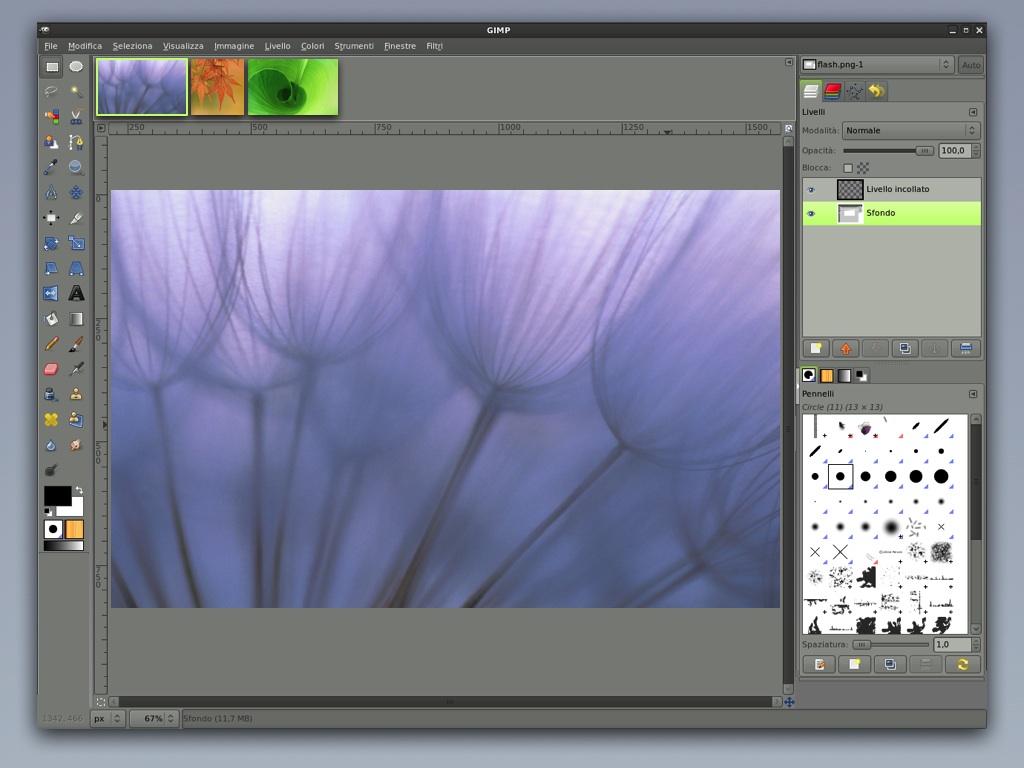
Task: Open the px units dropdown
Action: (107, 718)
